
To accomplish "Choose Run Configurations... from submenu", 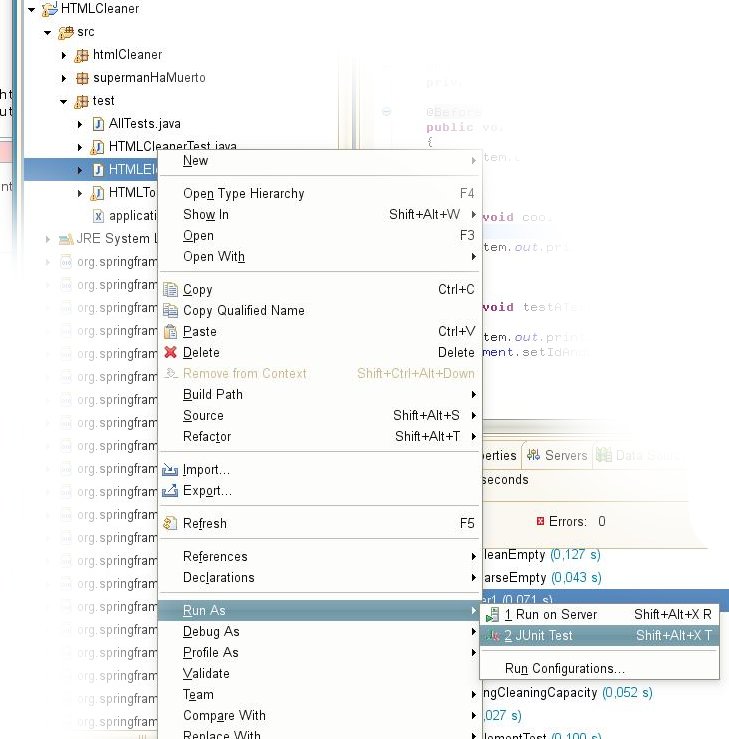I will (564, 669).
